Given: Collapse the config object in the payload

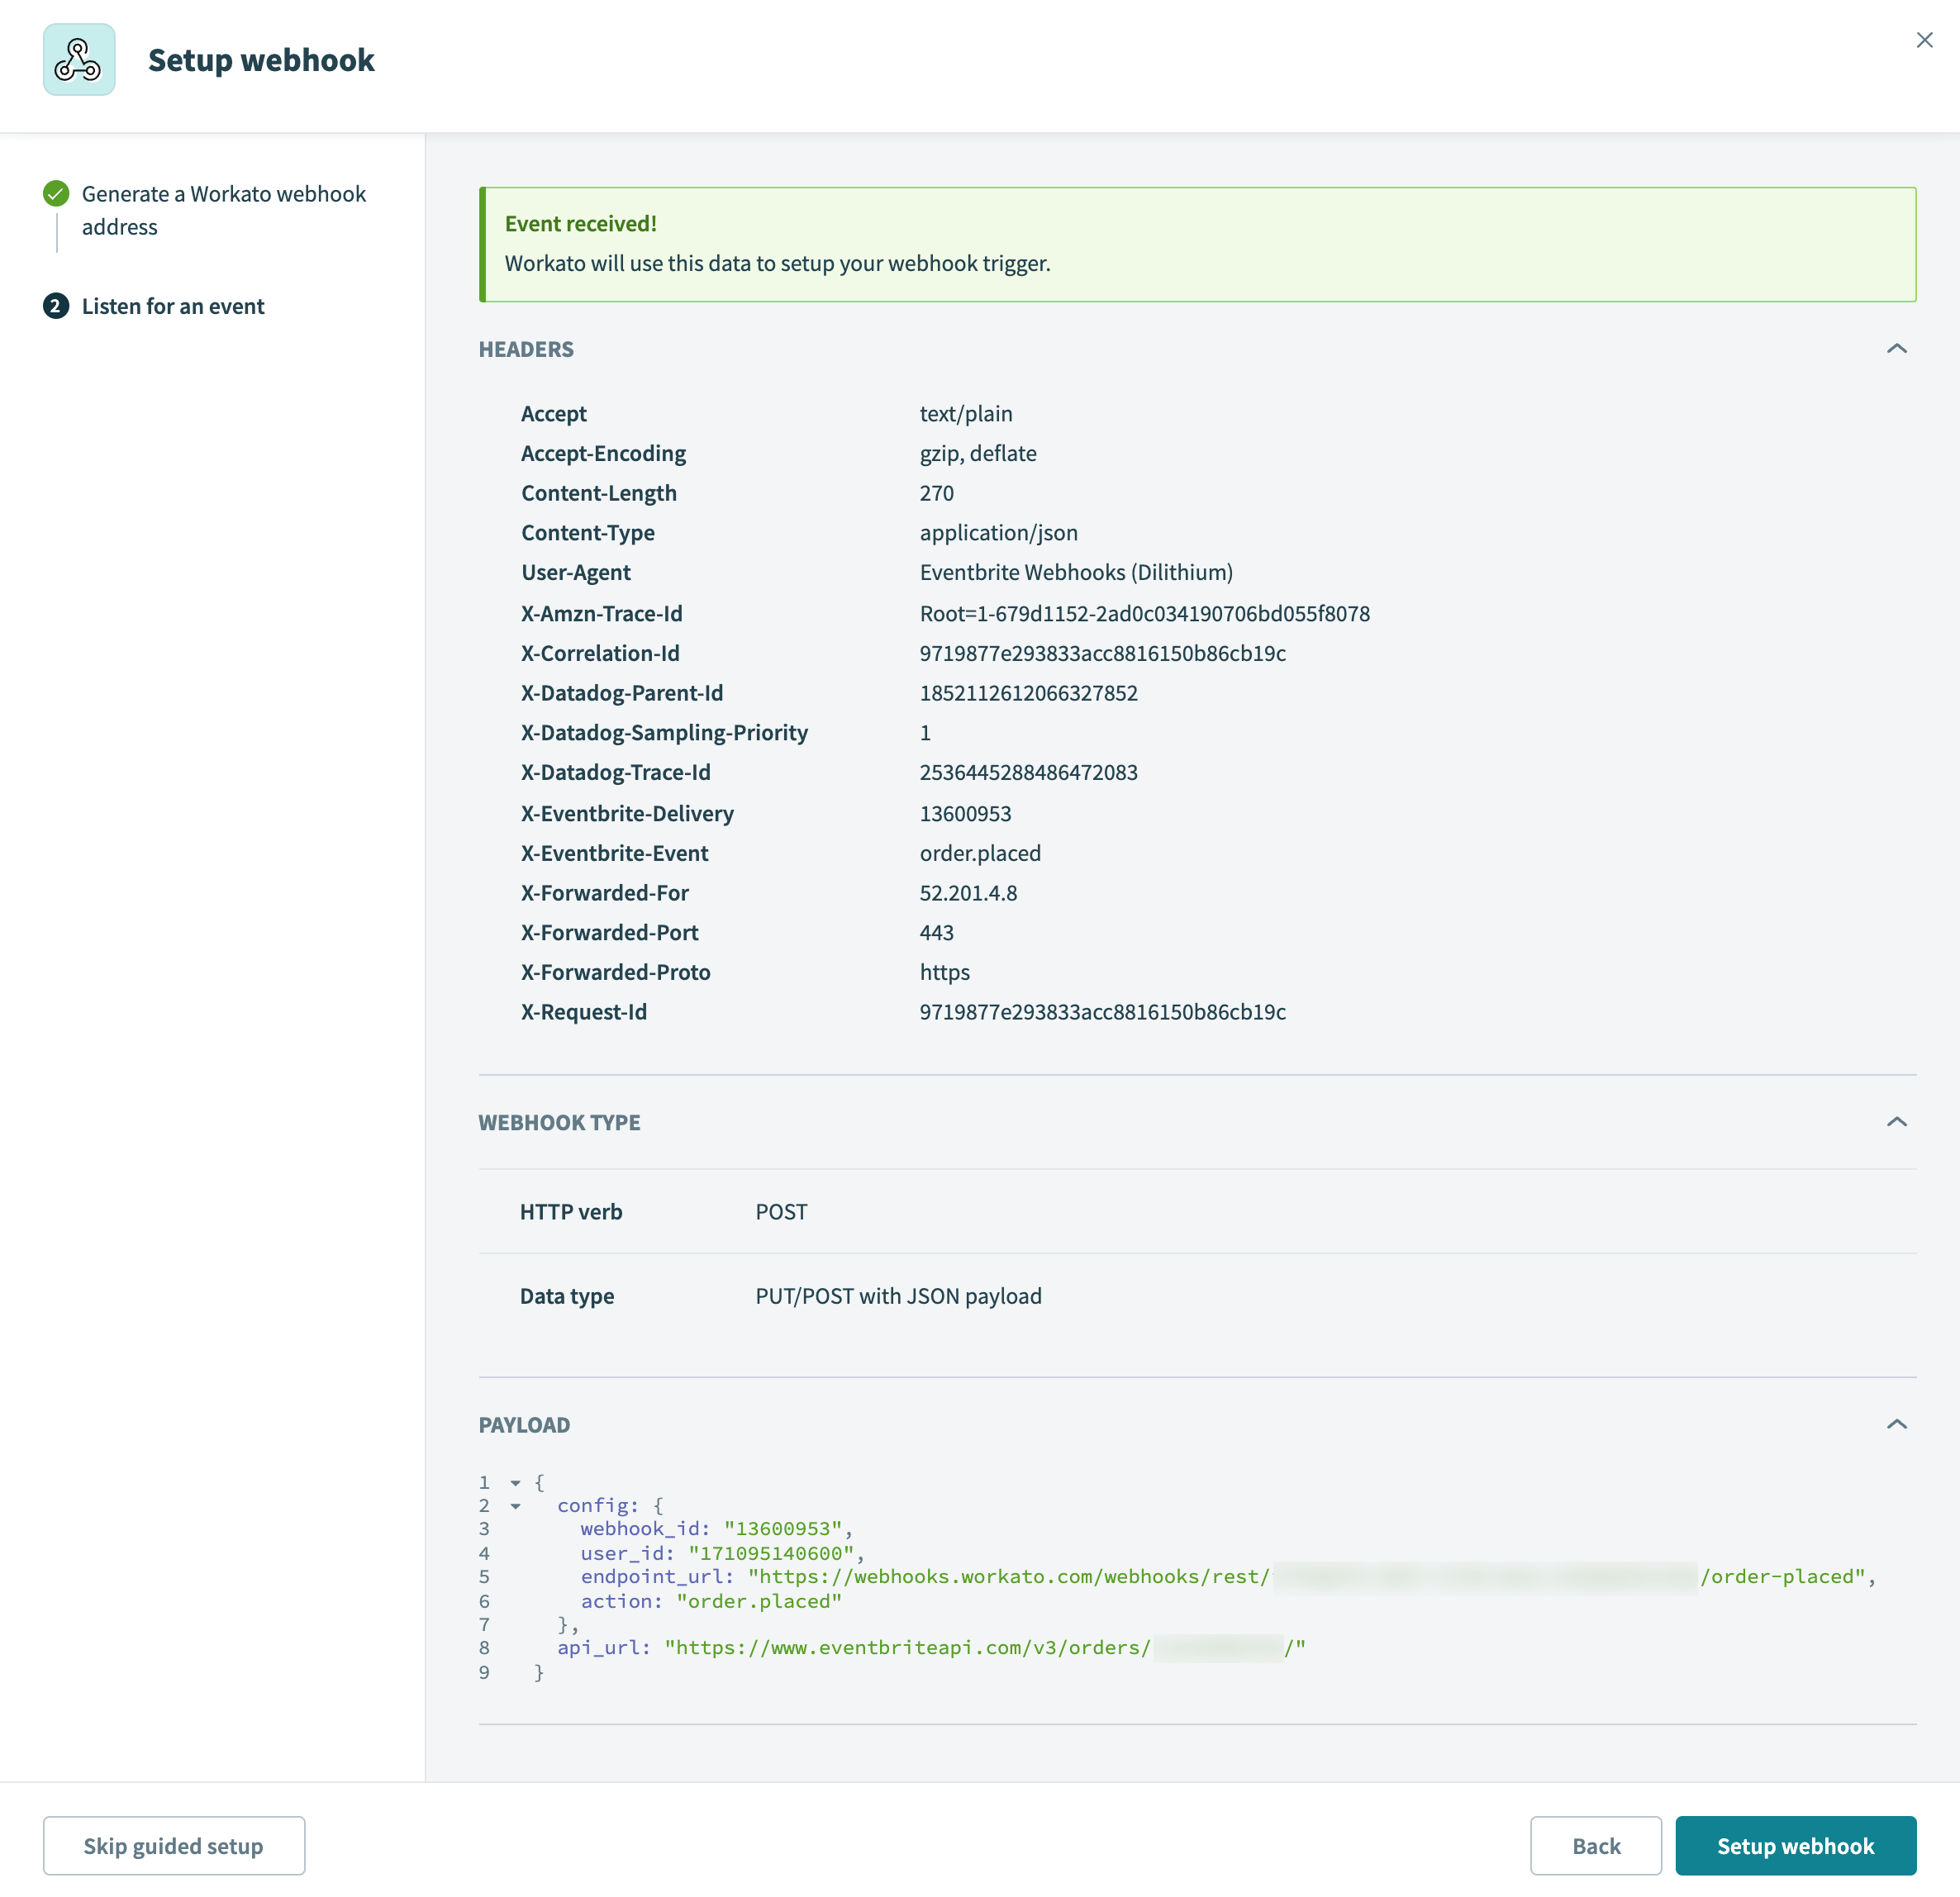Looking at the screenshot, I should click(514, 1505).
